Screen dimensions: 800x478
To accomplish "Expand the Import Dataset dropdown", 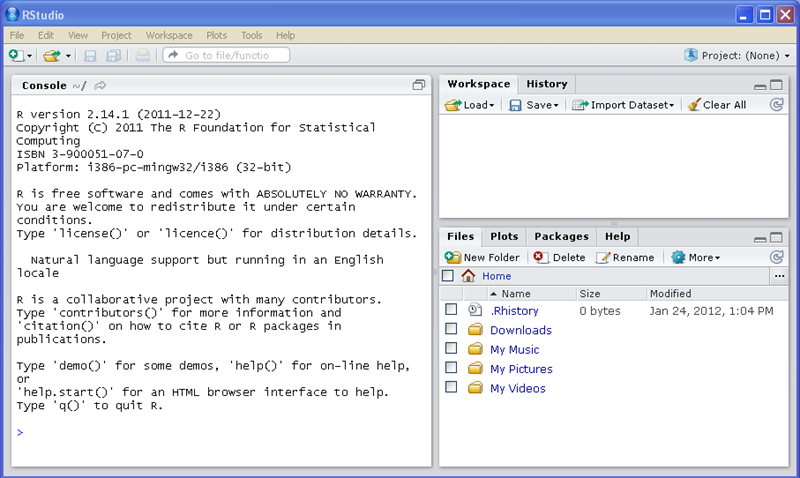I will coord(623,105).
